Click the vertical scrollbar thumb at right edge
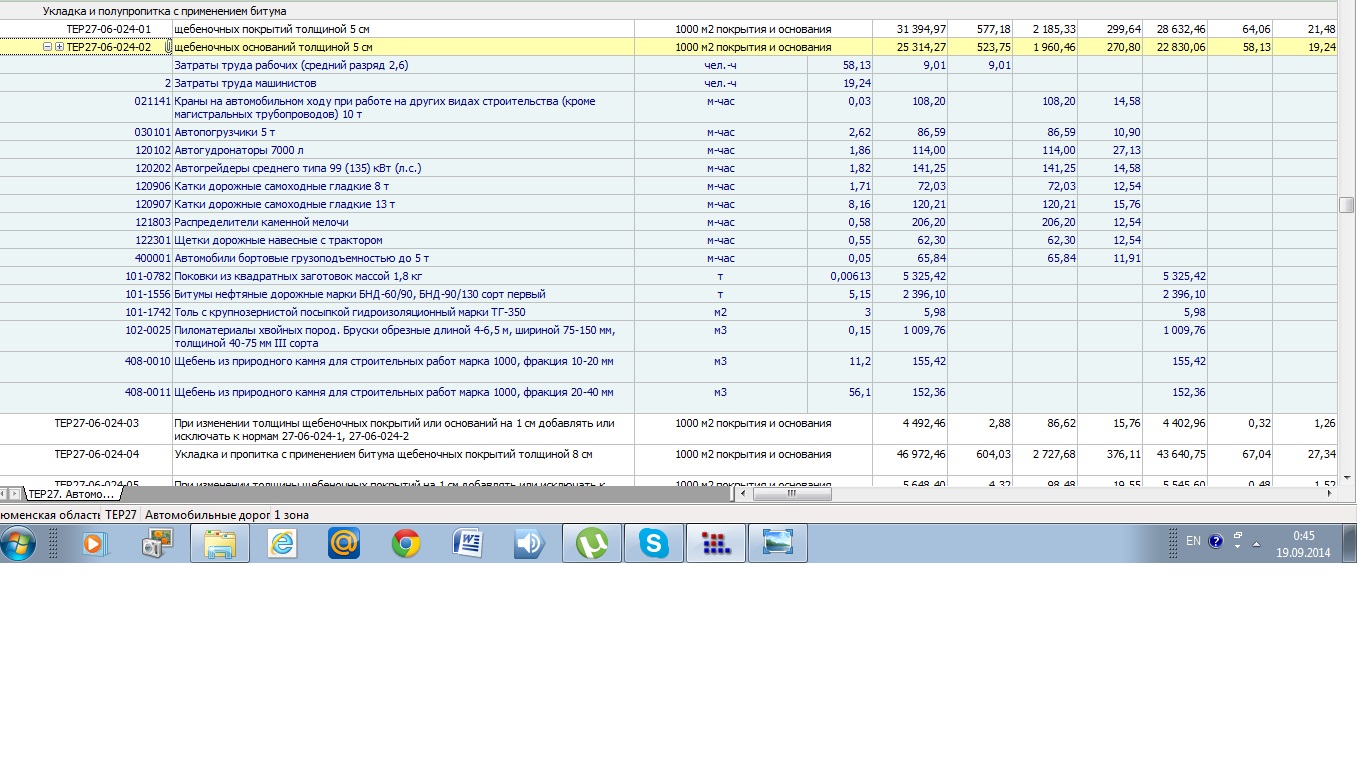Viewport: 1366px width, 768px height. pos(1346,205)
